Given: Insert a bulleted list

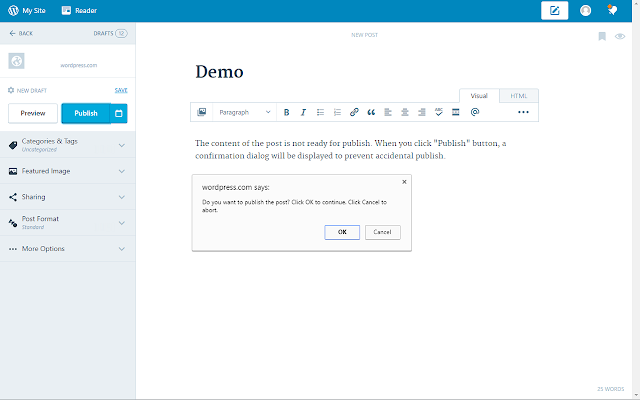Looking at the screenshot, I should tap(320, 112).
